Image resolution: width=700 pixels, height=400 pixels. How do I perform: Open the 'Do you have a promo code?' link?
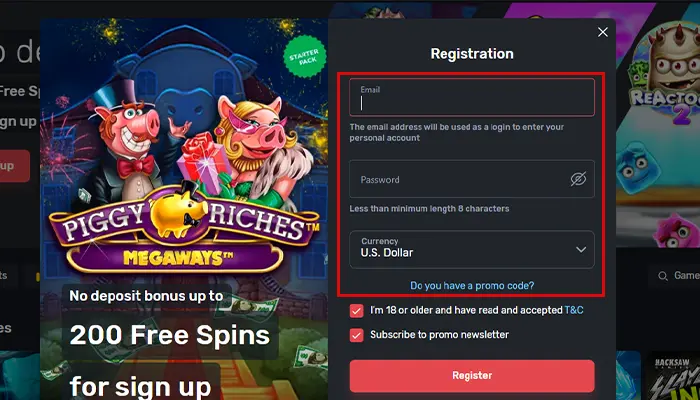tap(472, 286)
